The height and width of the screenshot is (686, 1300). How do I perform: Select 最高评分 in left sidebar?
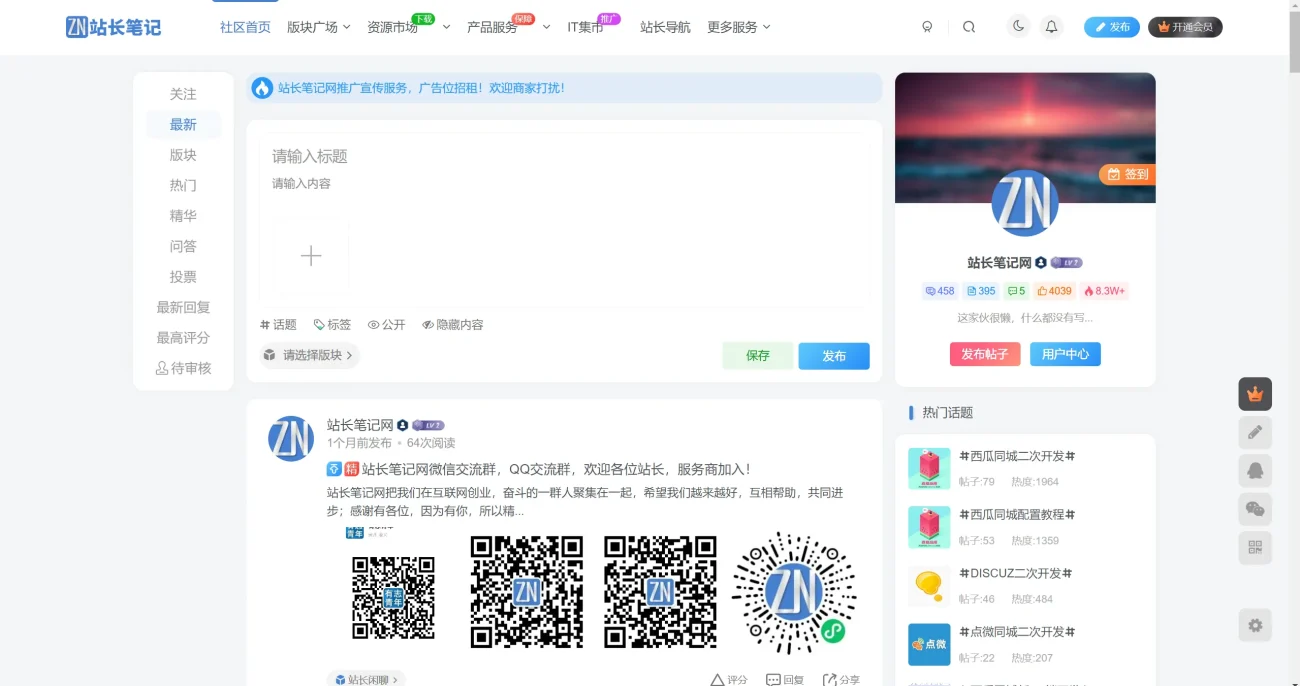[x=183, y=338]
